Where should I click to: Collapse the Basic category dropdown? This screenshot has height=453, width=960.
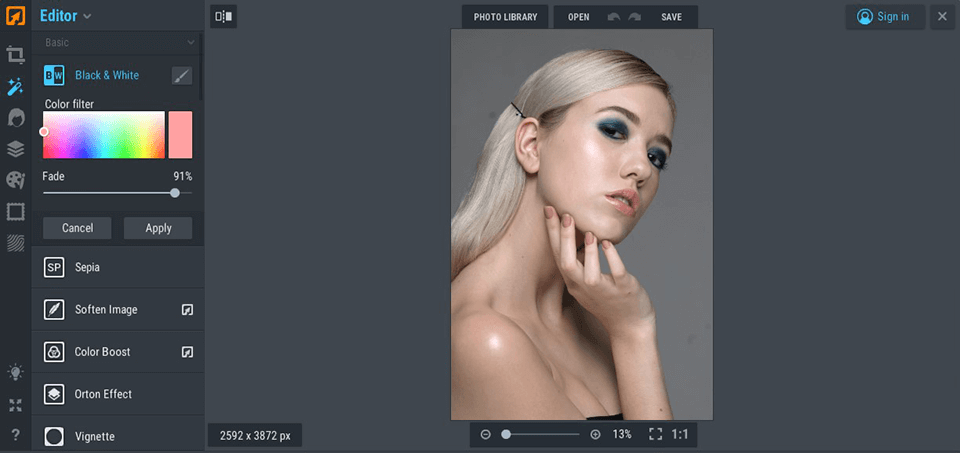tap(119, 42)
